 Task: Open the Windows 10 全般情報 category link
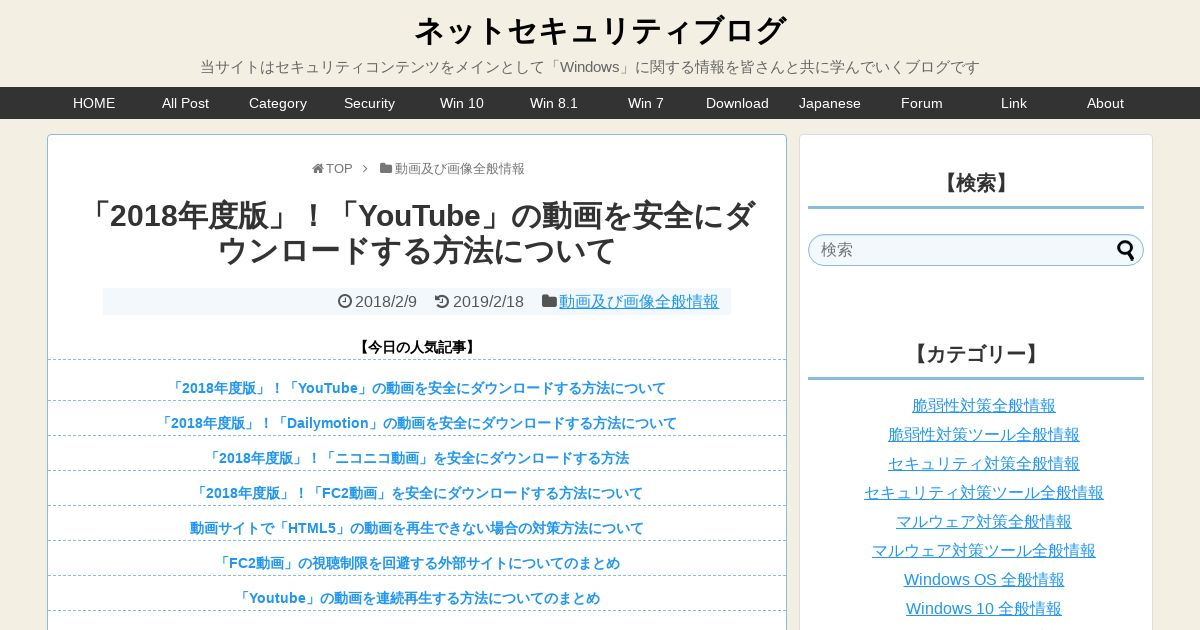point(984,609)
